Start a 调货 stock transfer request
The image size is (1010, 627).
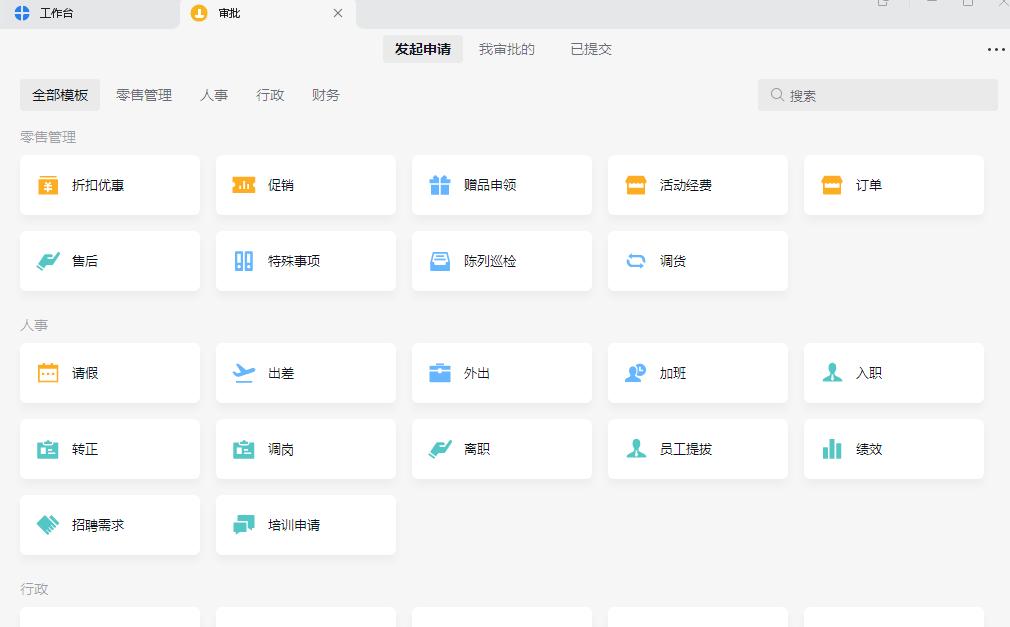pos(697,261)
